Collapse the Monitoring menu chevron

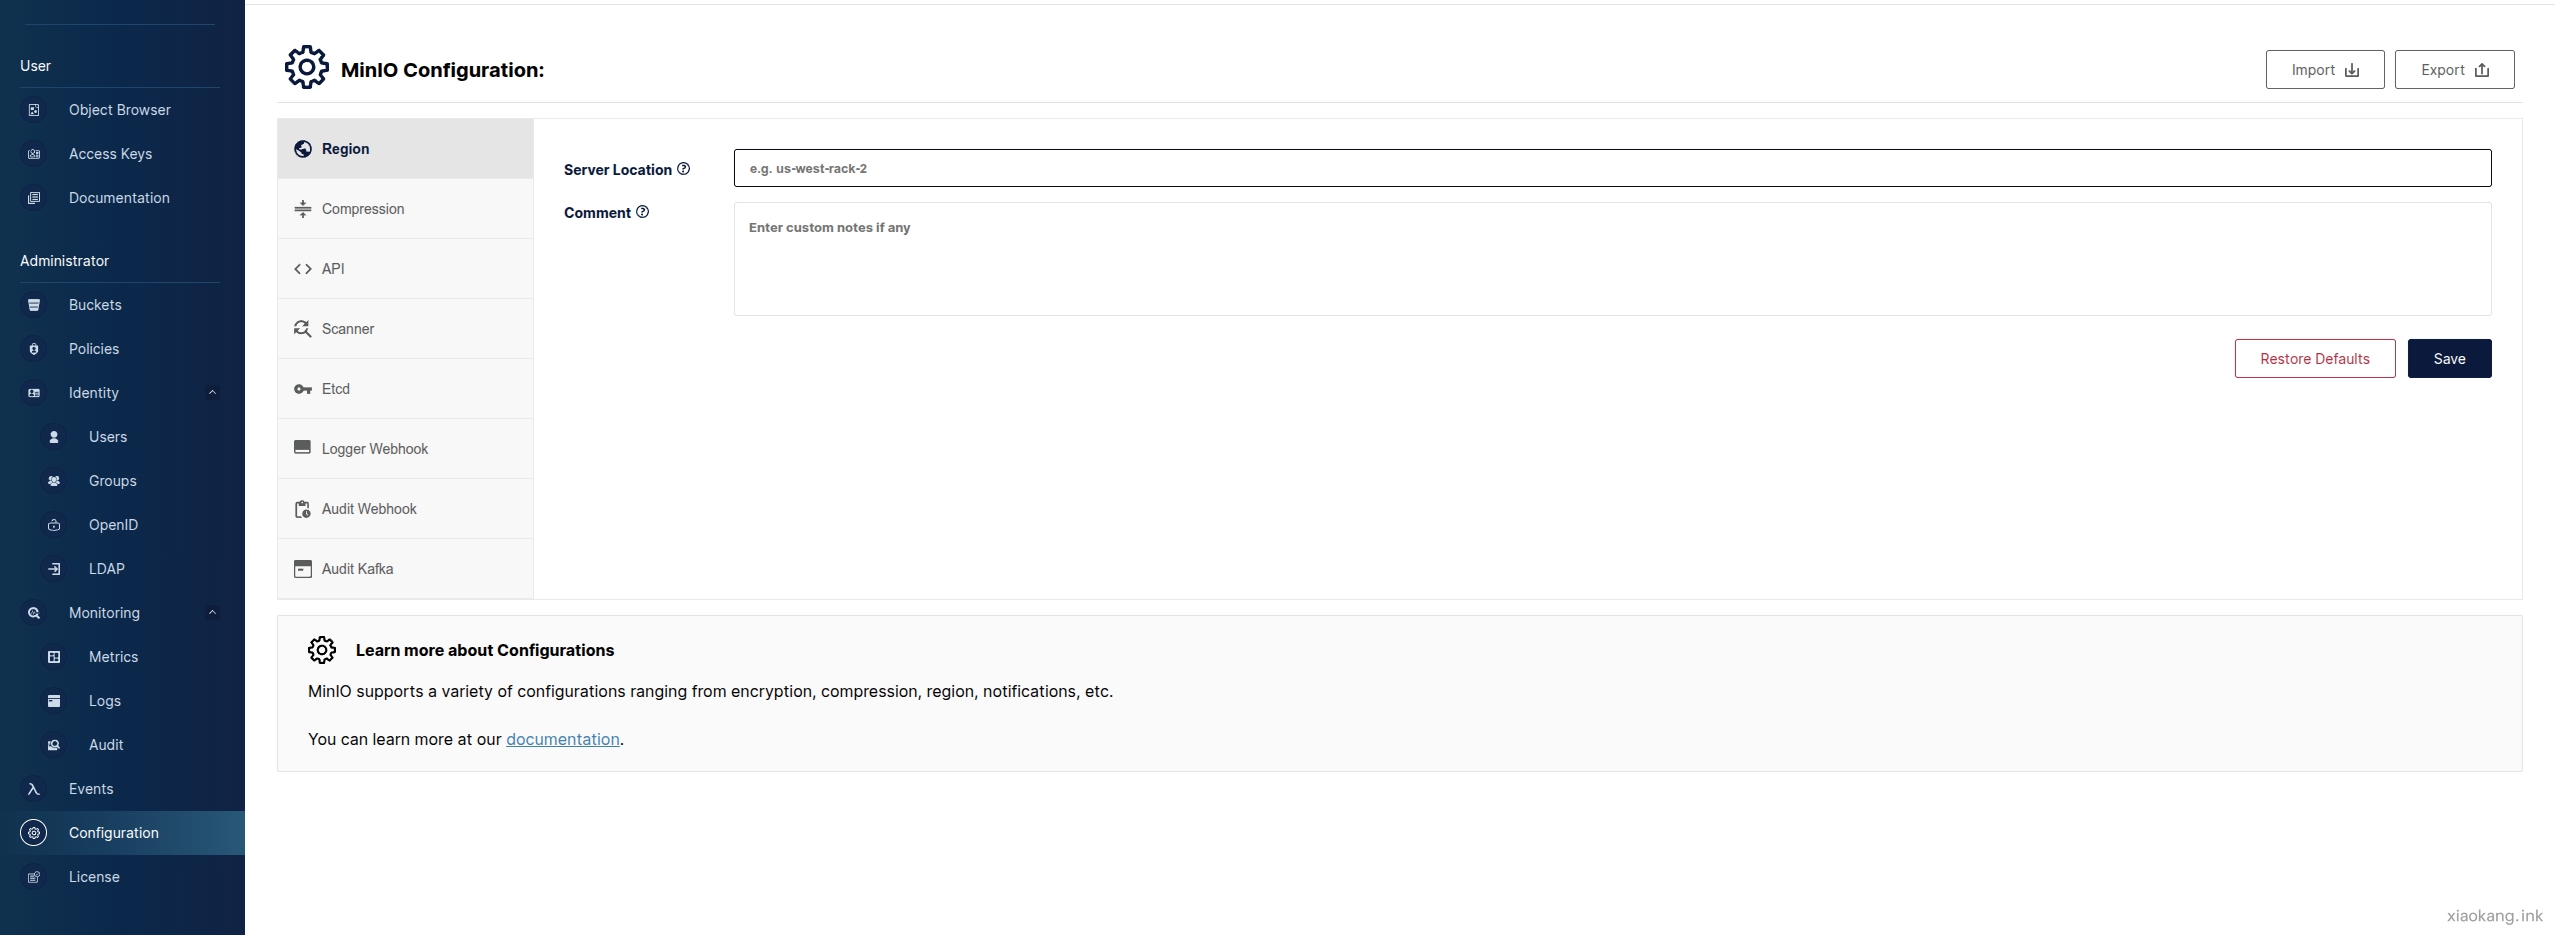tap(212, 613)
